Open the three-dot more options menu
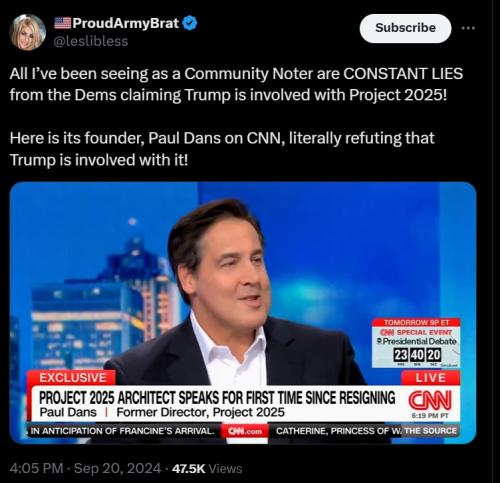 468,28
